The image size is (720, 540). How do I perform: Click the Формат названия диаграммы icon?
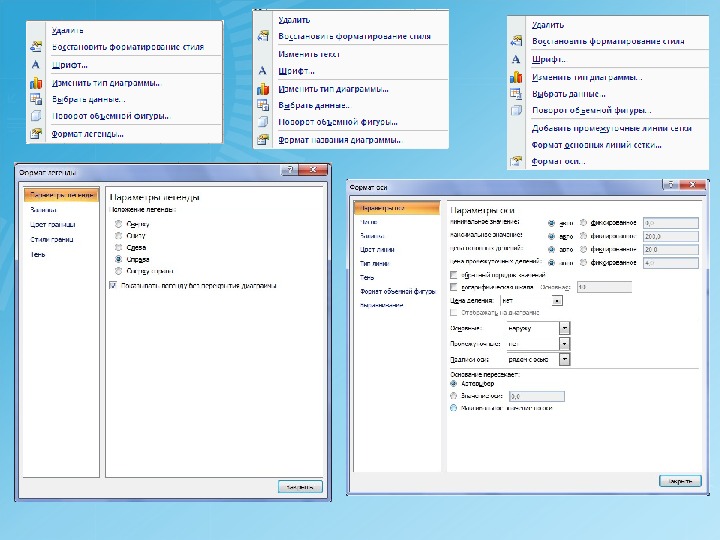(263, 140)
